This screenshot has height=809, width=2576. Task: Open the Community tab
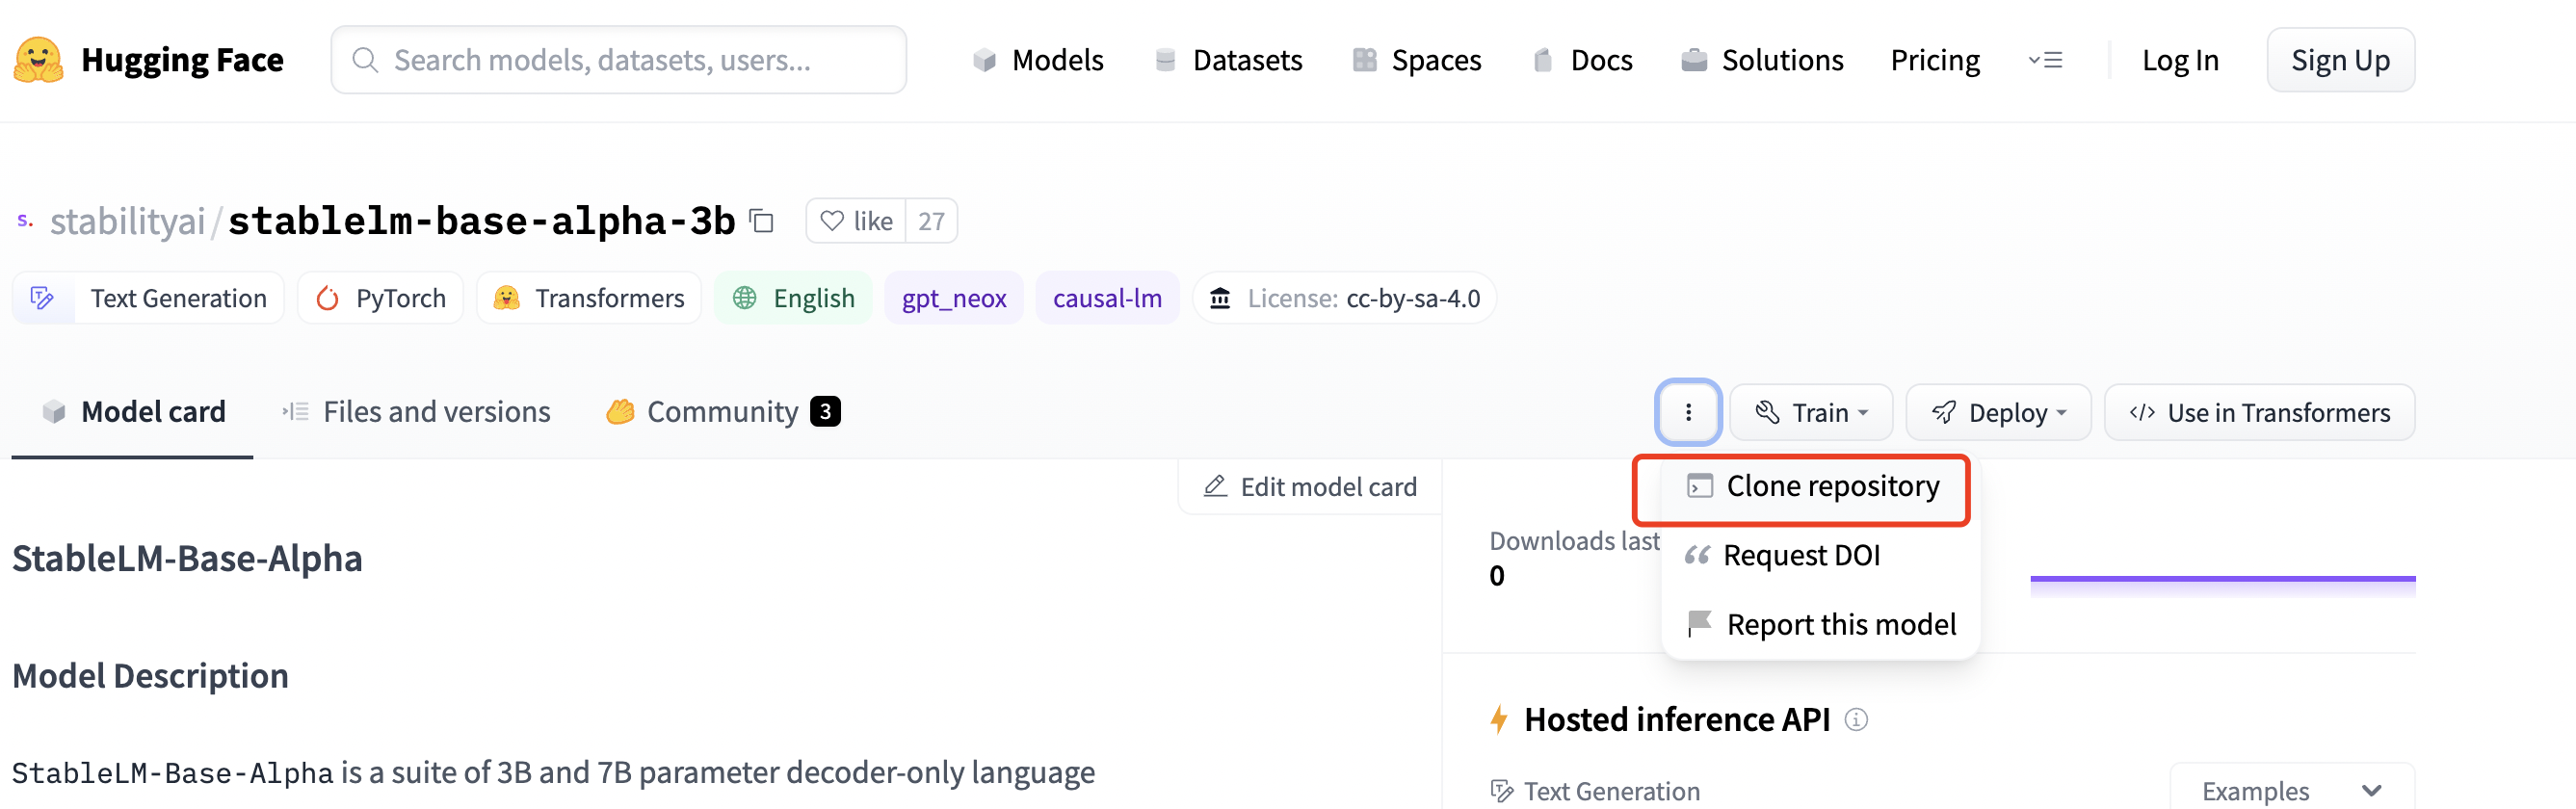tap(722, 412)
